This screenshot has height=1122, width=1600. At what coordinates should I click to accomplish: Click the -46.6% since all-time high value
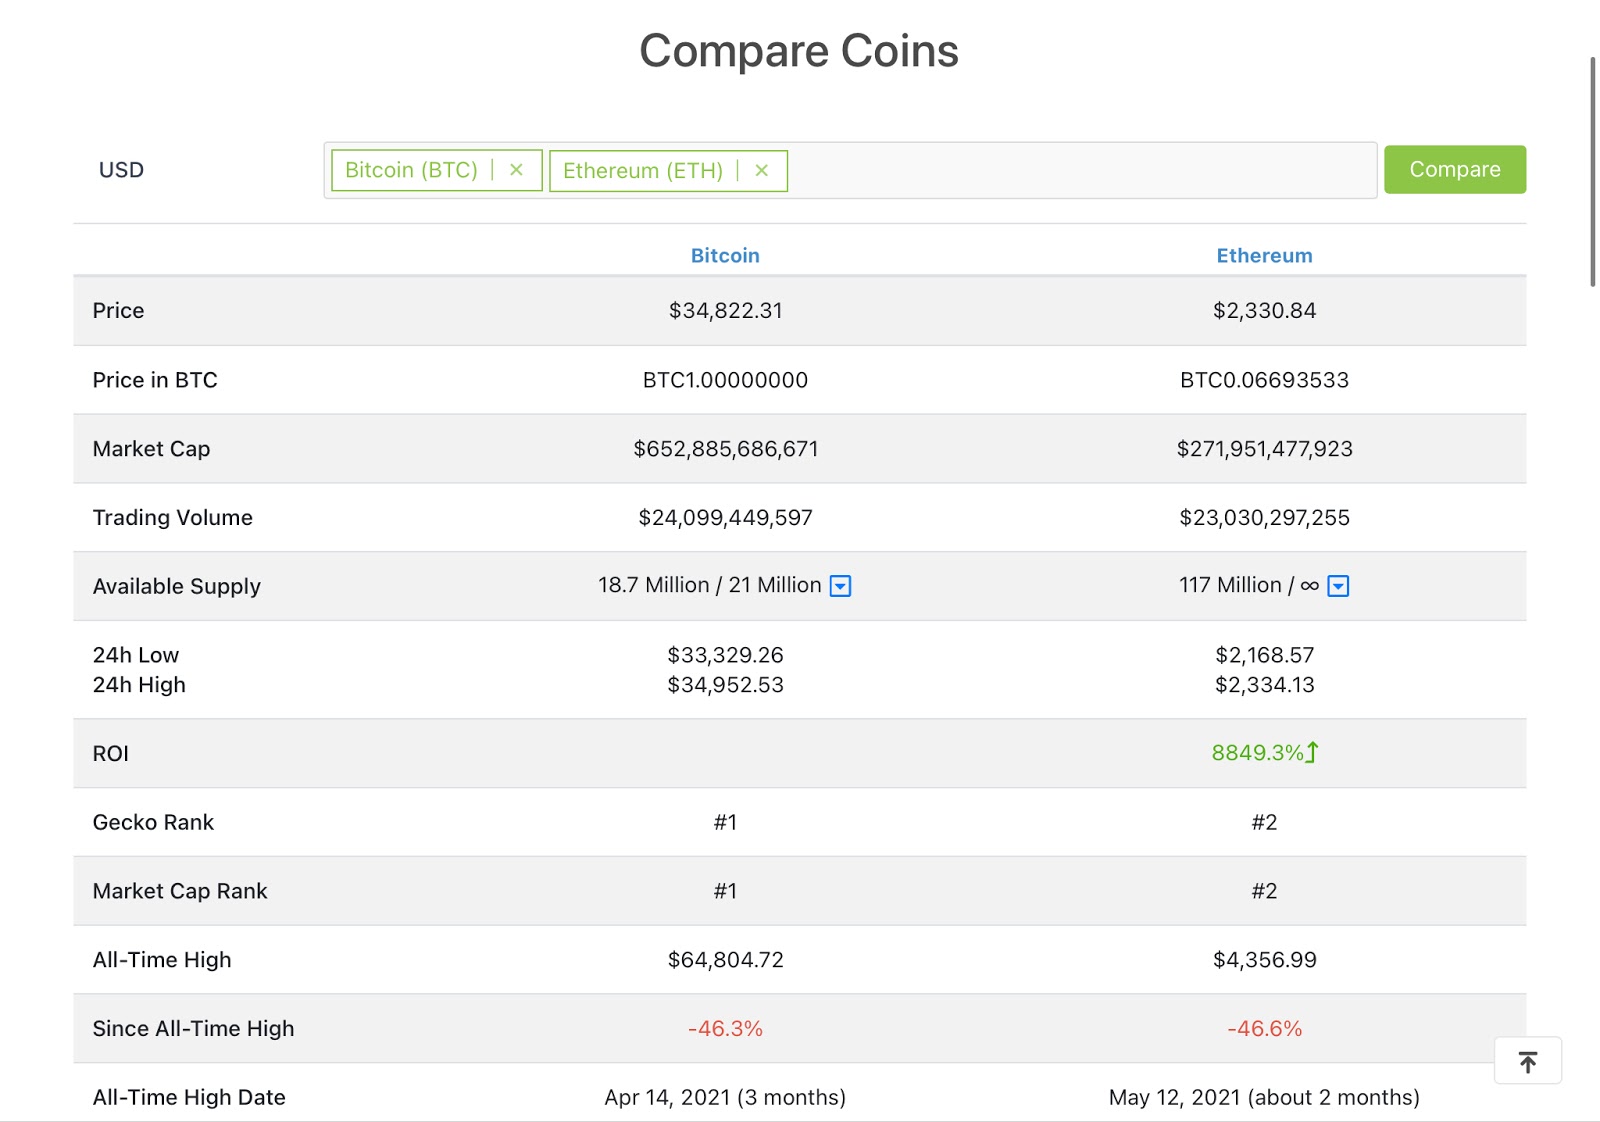tap(1264, 1029)
